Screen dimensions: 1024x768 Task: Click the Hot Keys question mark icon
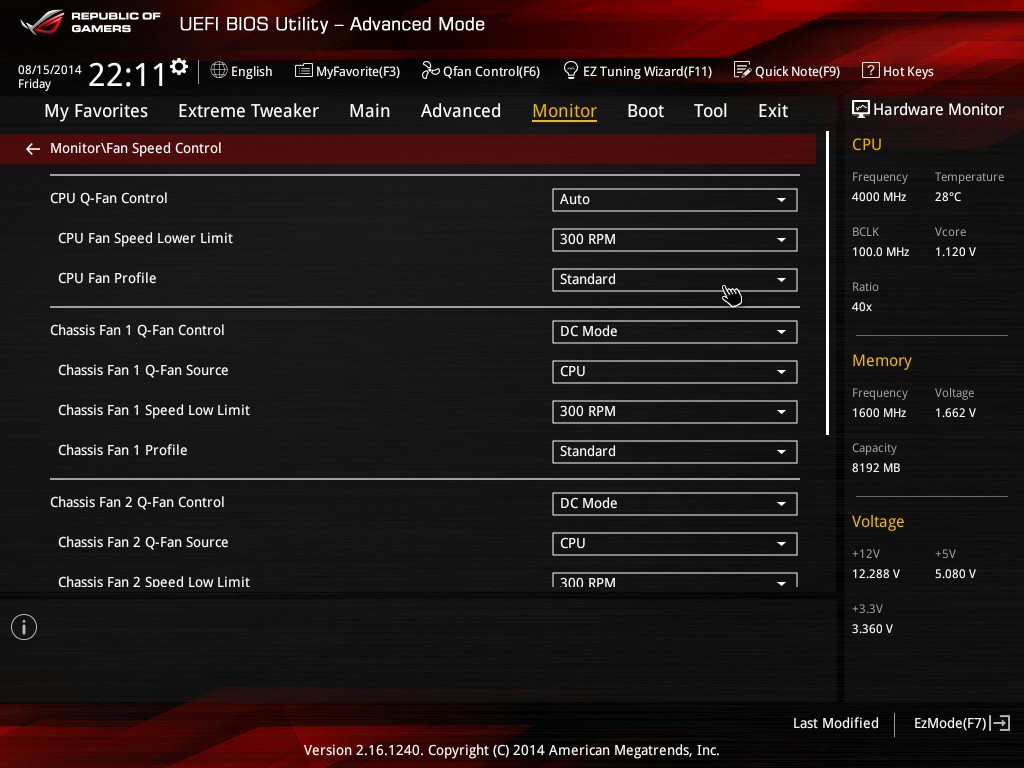click(x=871, y=71)
